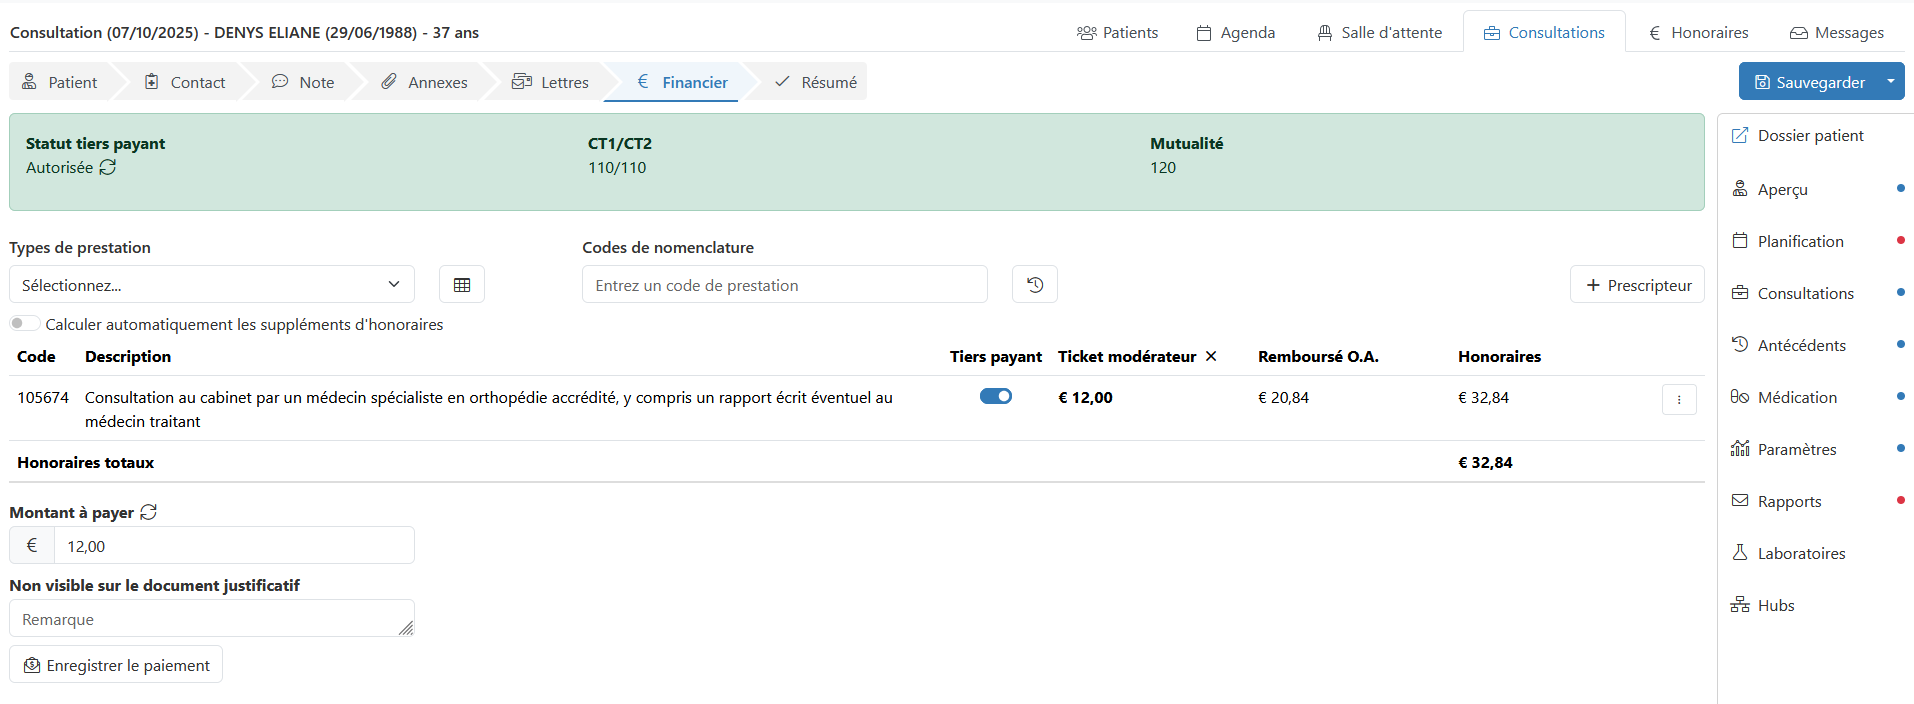Open Planification in the sidebar
Image resolution: width=1914 pixels, height=704 pixels.
pyautogui.click(x=1788, y=241)
